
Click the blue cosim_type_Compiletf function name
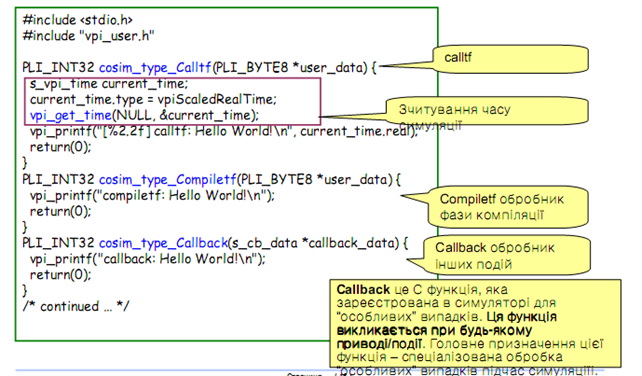167,180
